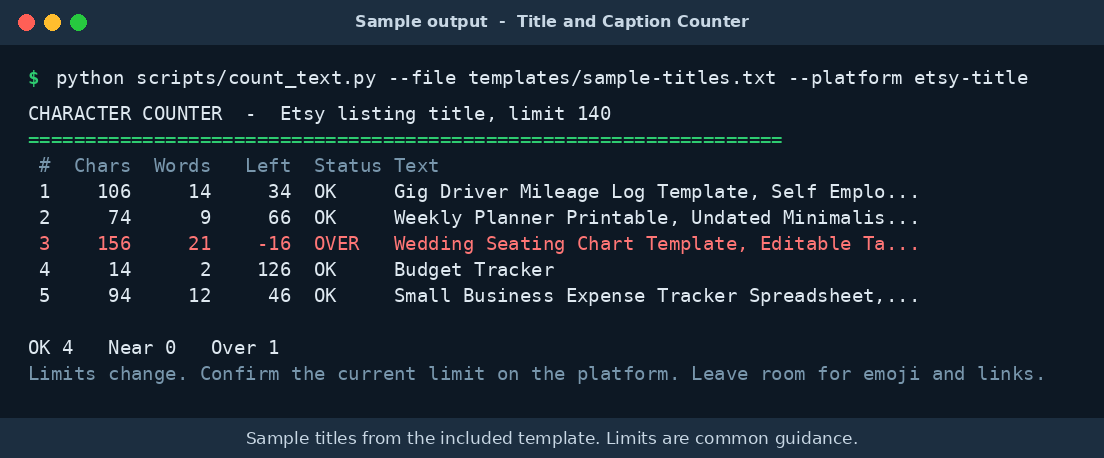1104x458 pixels.
Task: Click the '94' chars value in row 5
Action: [x=120, y=296]
